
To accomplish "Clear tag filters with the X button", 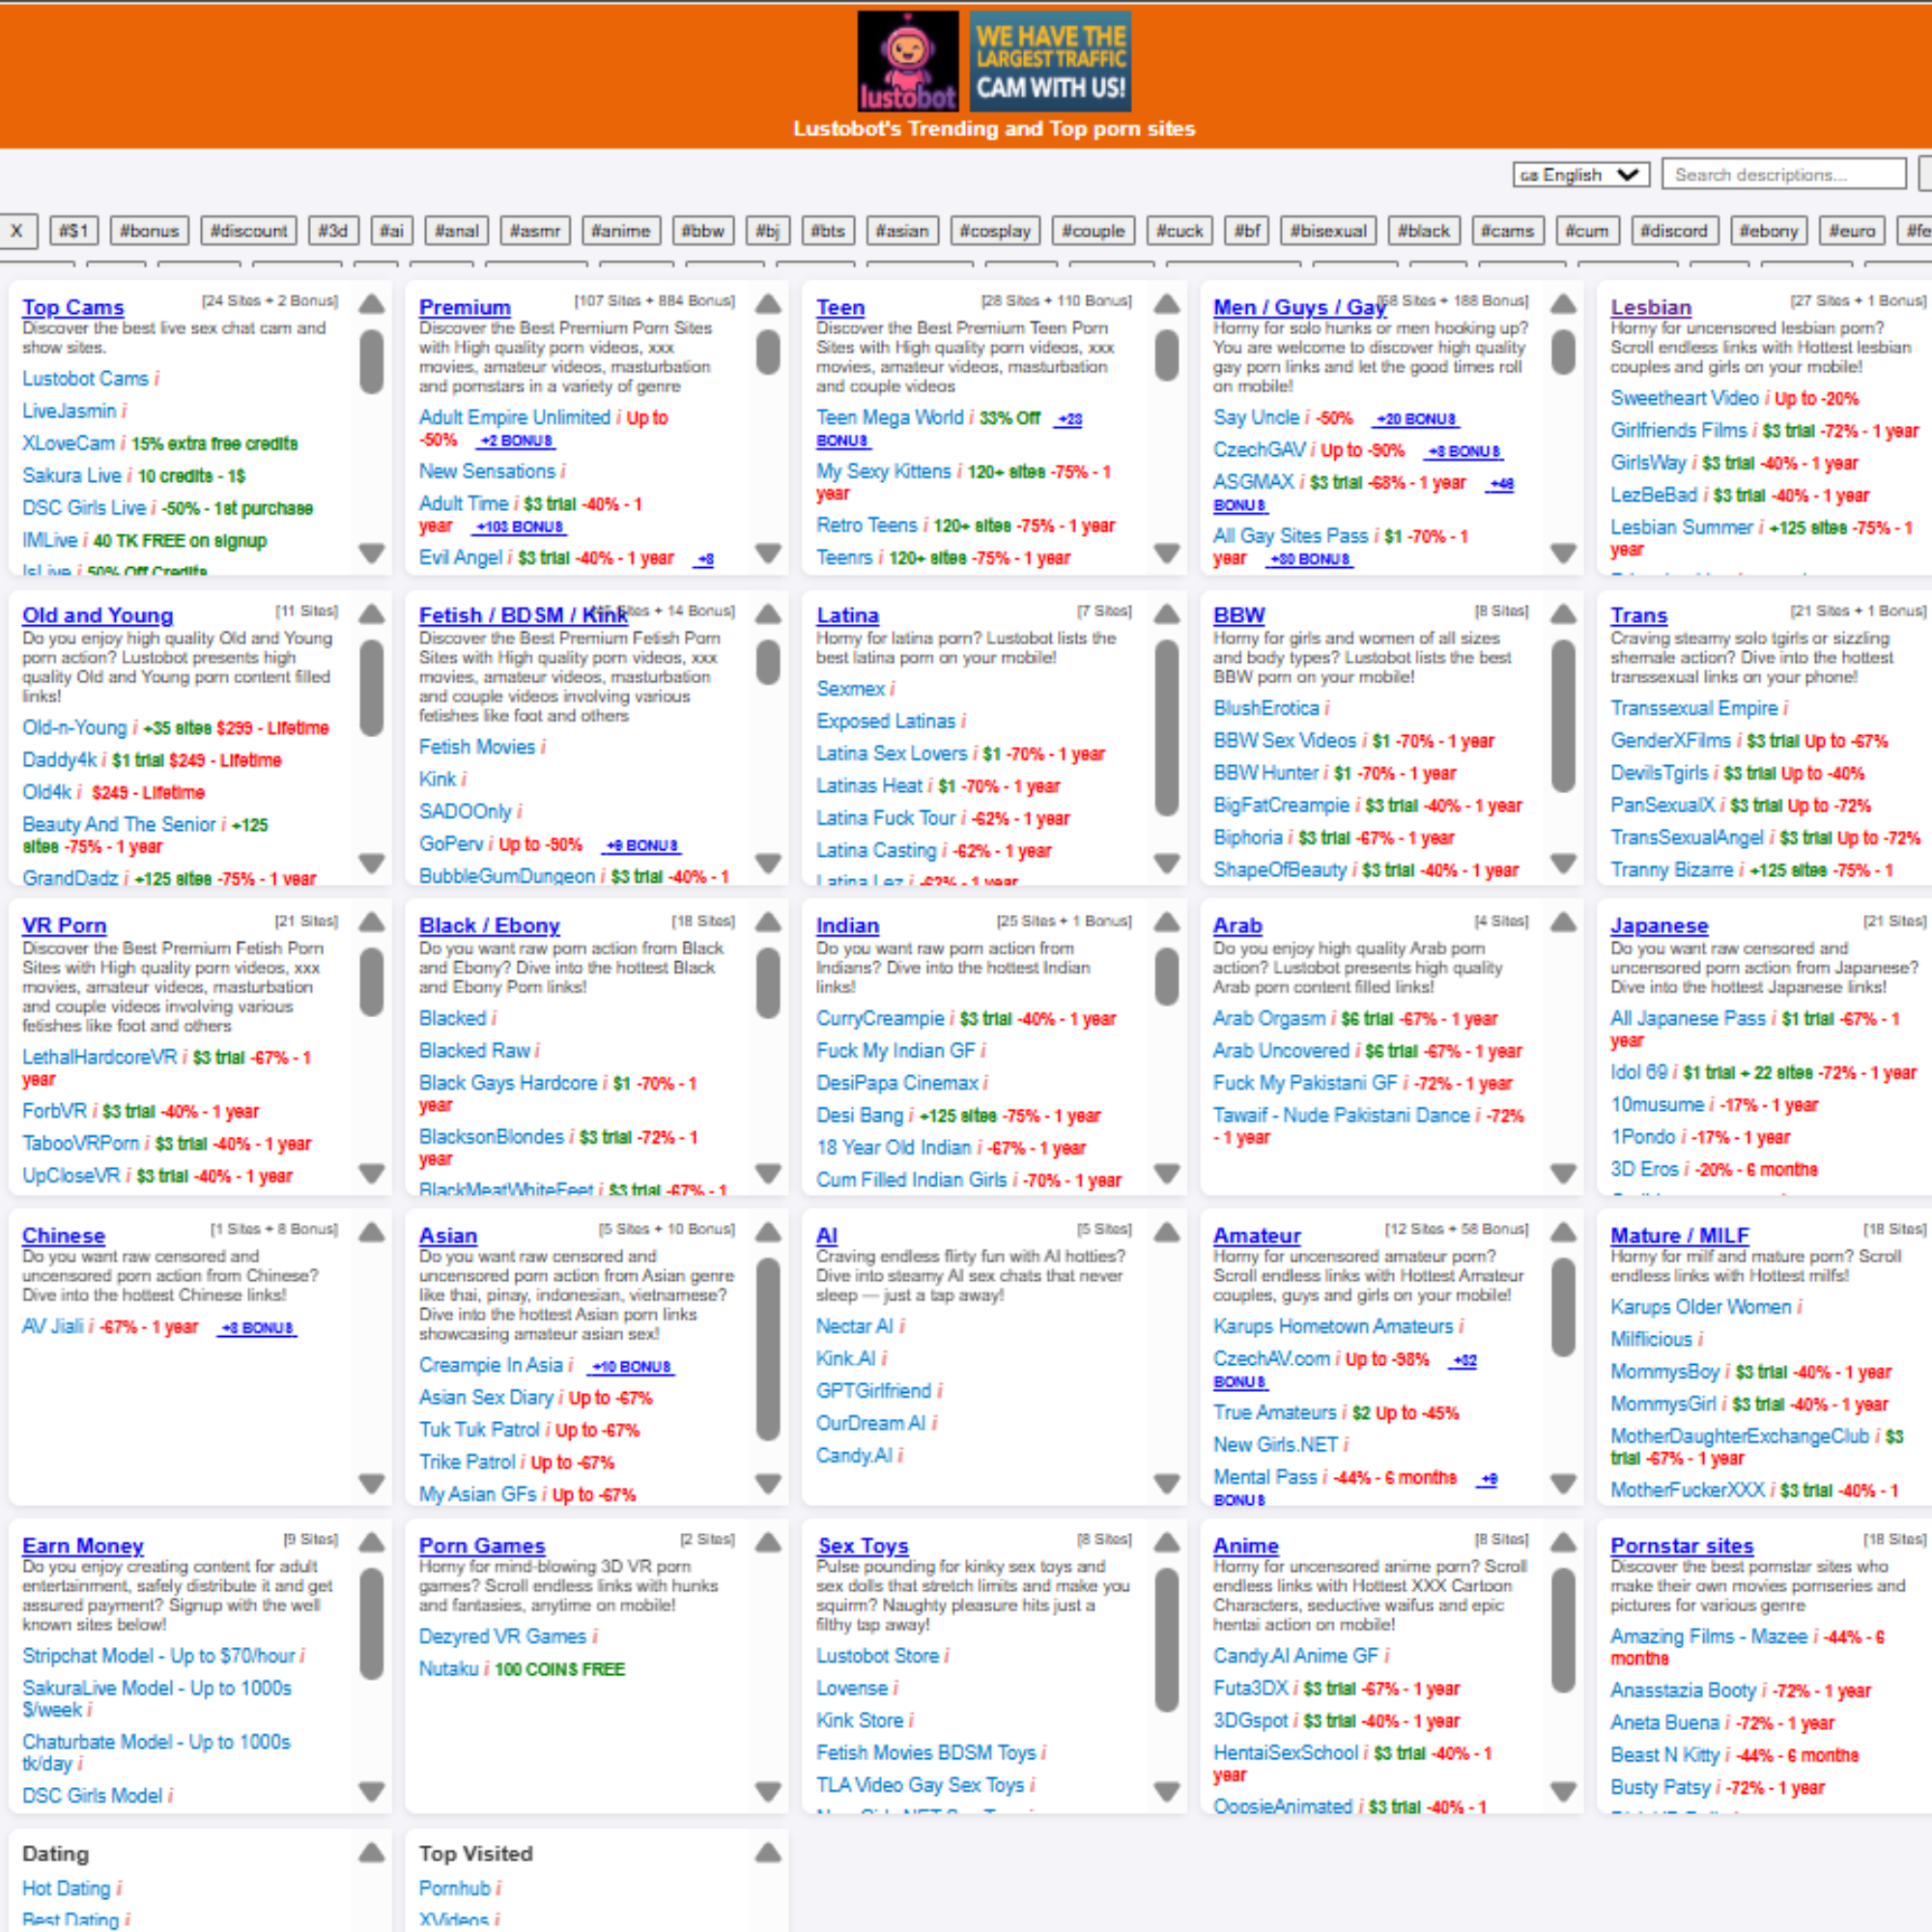I will [17, 231].
